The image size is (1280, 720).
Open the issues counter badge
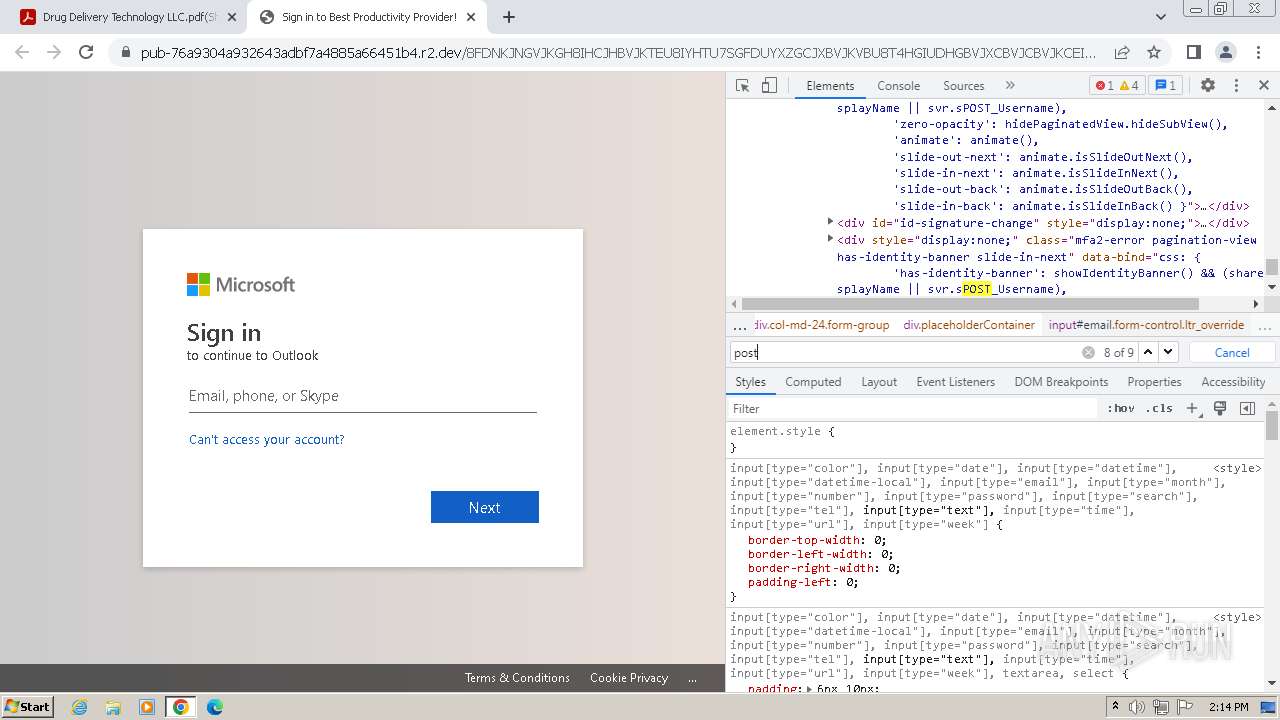pyautogui.click(x=1166, y=86)
